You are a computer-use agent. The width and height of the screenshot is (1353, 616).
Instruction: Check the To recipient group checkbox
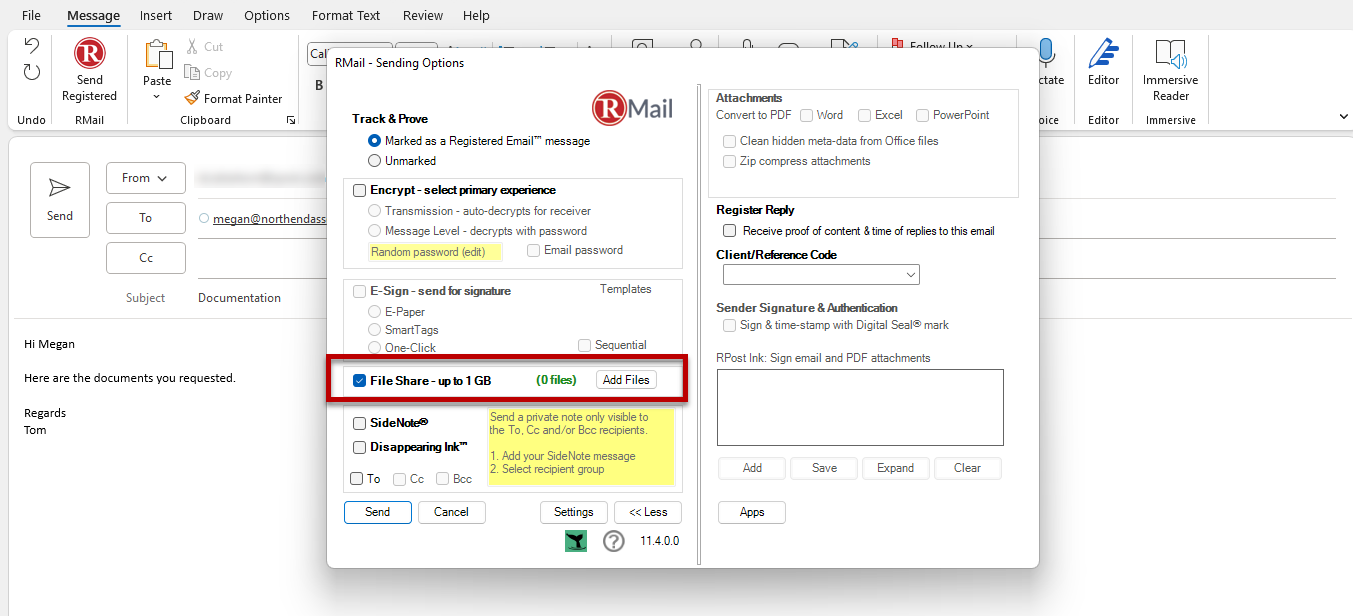pyautogui.click(x=357, y=479)
